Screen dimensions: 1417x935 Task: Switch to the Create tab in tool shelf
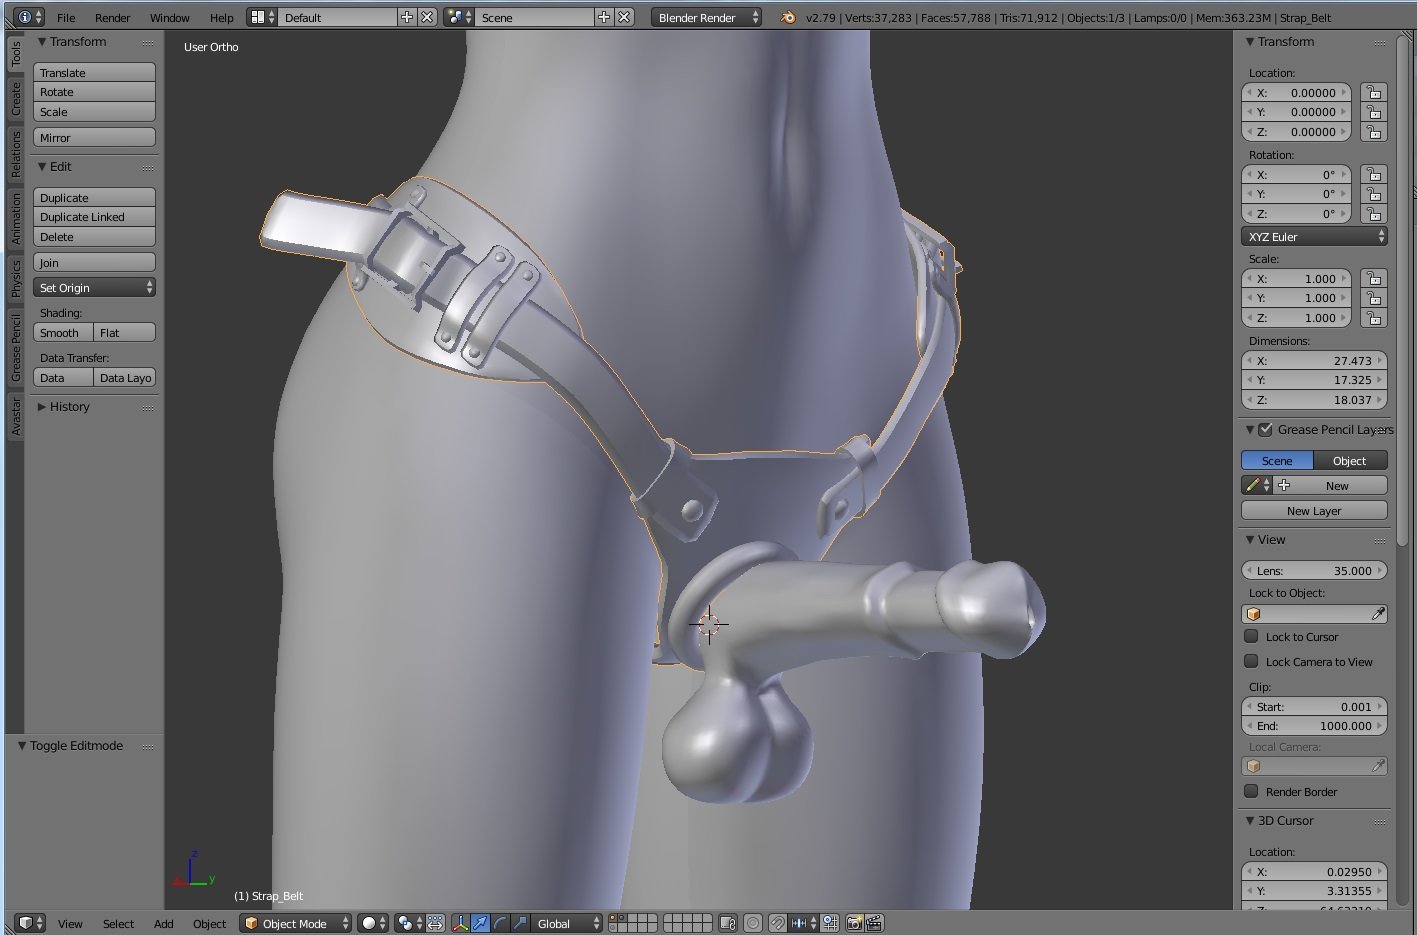(16, 97)
